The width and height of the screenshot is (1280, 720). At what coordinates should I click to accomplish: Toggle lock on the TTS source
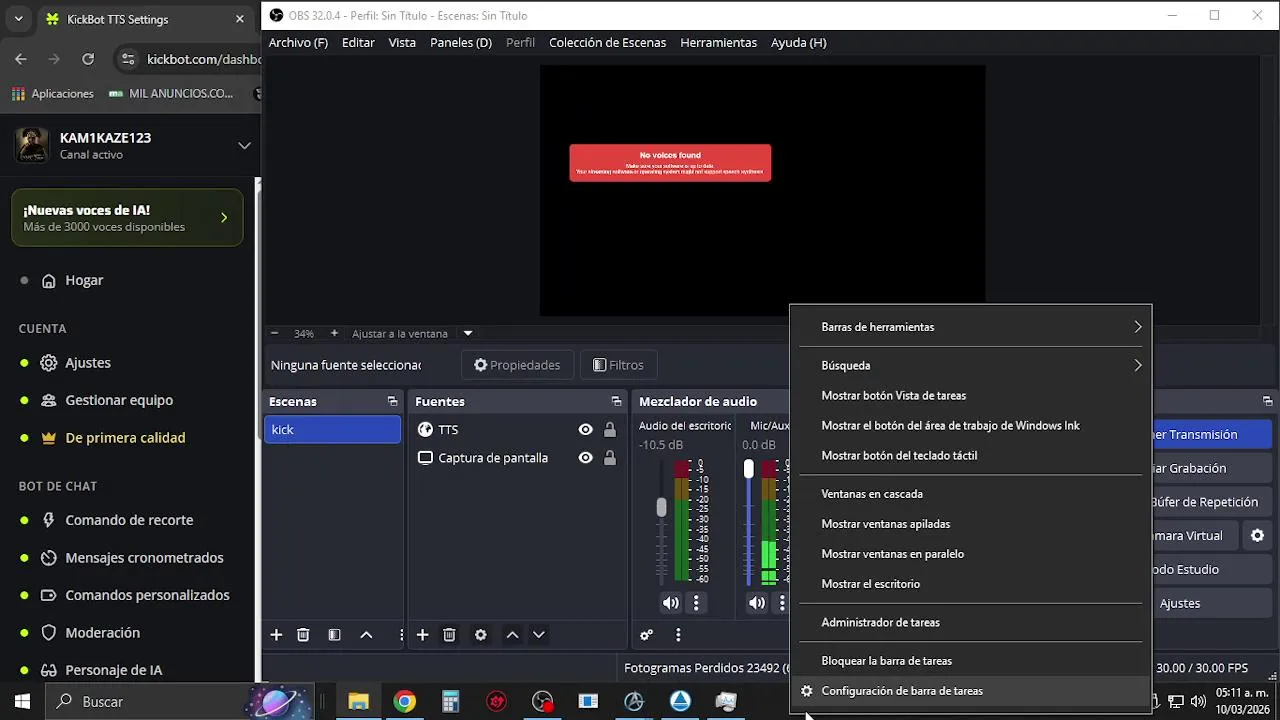click(610, 430)
